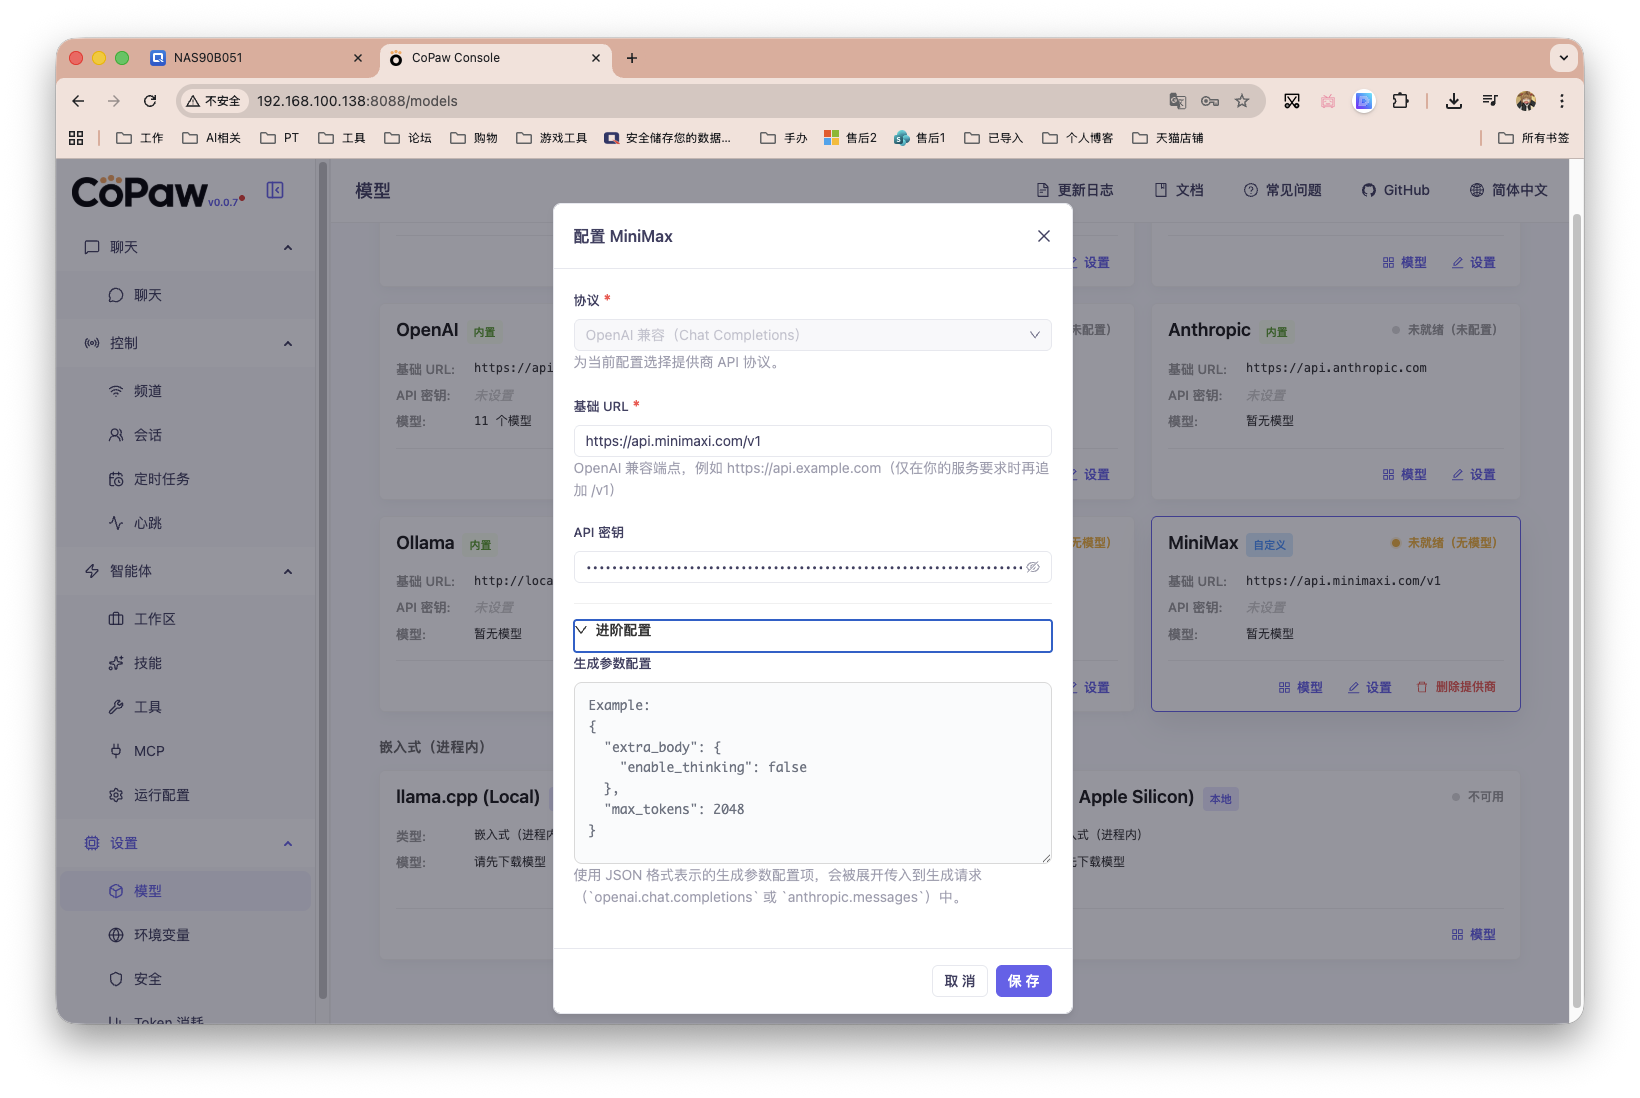The image size is (1640, 1098).
Task: Click the translate page icon
Action: pyautogui.click(x=1178, y=101)
